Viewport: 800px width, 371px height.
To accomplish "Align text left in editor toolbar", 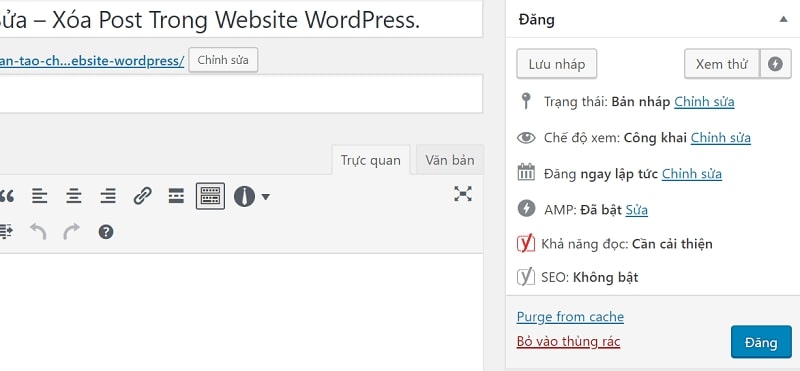I will (x=40, y=196).
